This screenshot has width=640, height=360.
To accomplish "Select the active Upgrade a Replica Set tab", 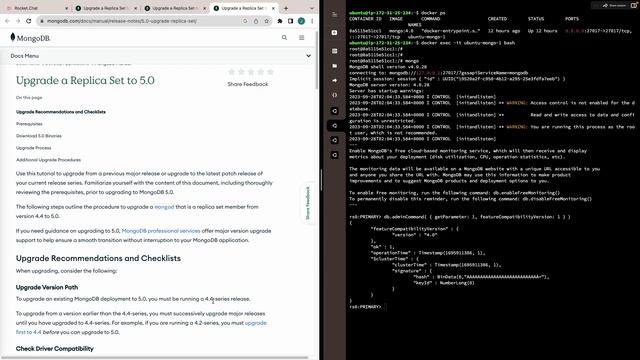I will [244, 8].
